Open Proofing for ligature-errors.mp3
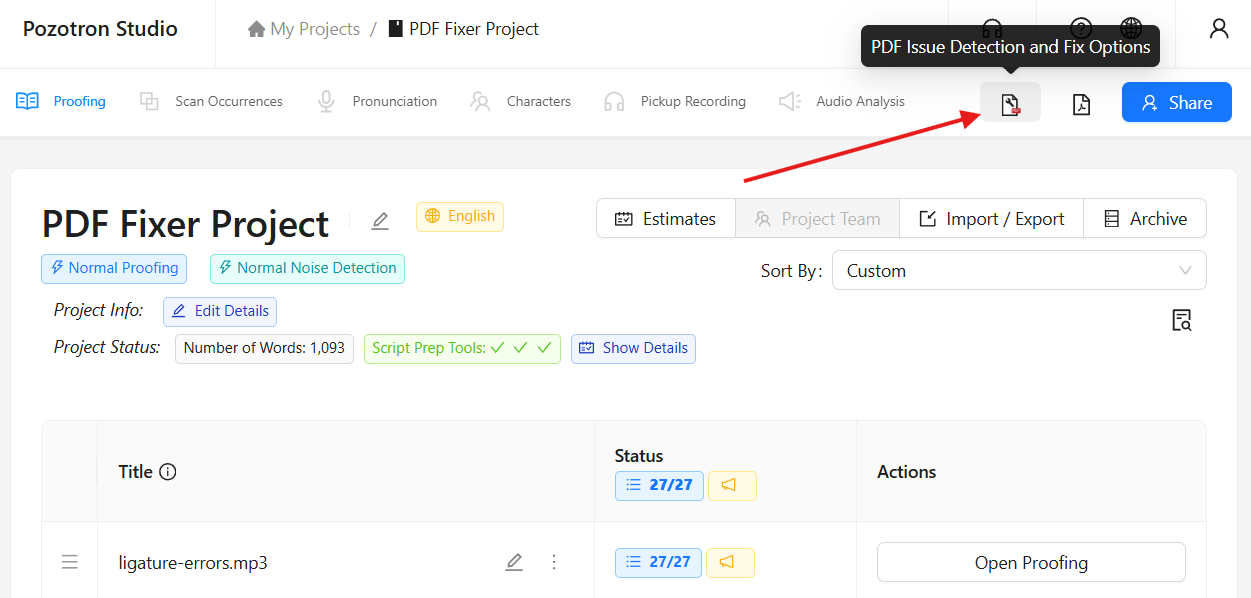The width and height of the screenshot is (1251, 598). (1031, 562)
